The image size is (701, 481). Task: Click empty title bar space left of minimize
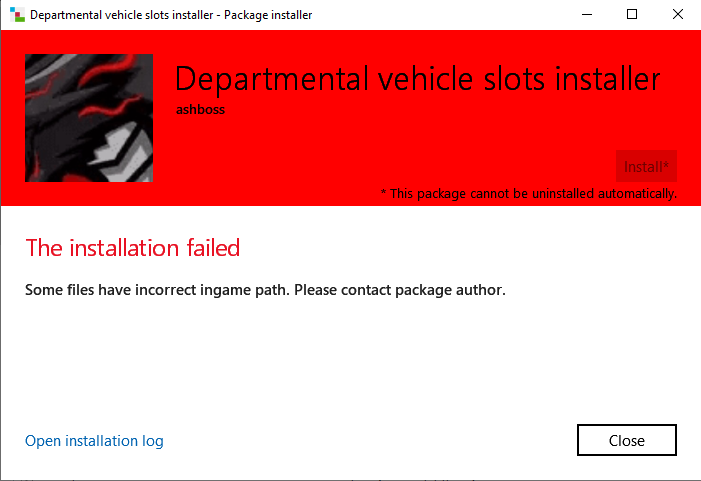450,15
